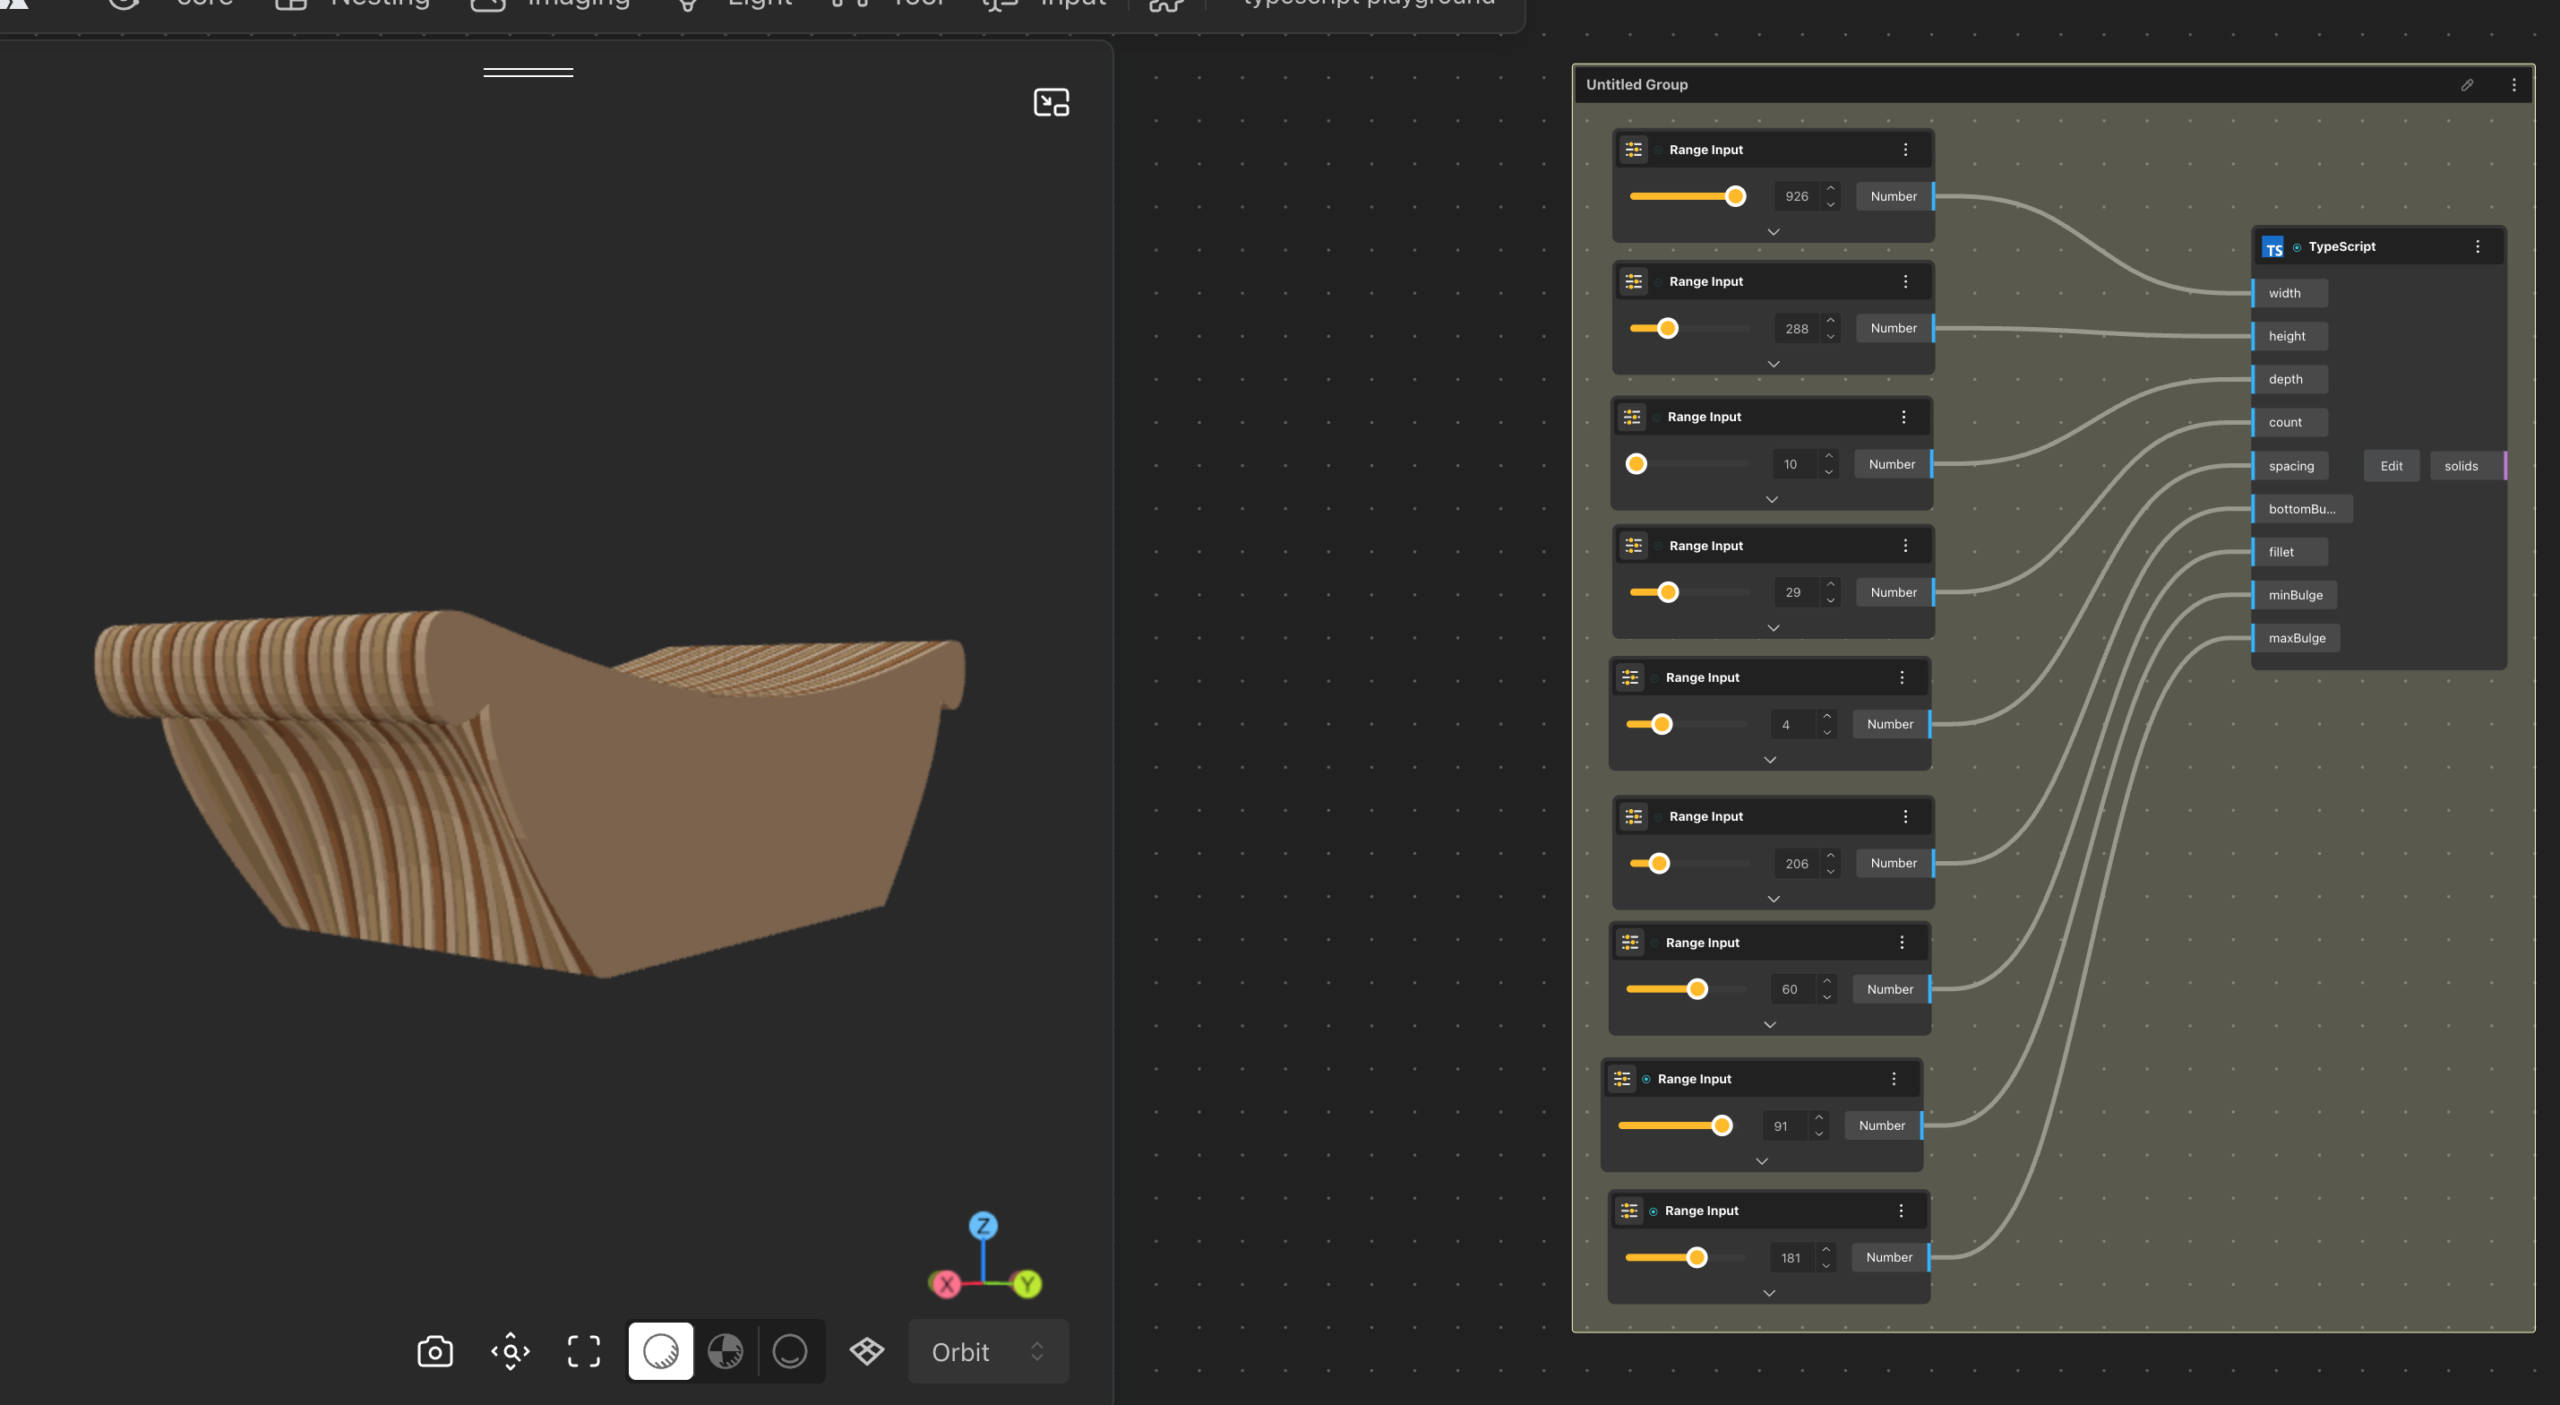2560x1405 pixels.
Task: Click the picture-in-picture viewport icon
Action: tap(1051, 103)
